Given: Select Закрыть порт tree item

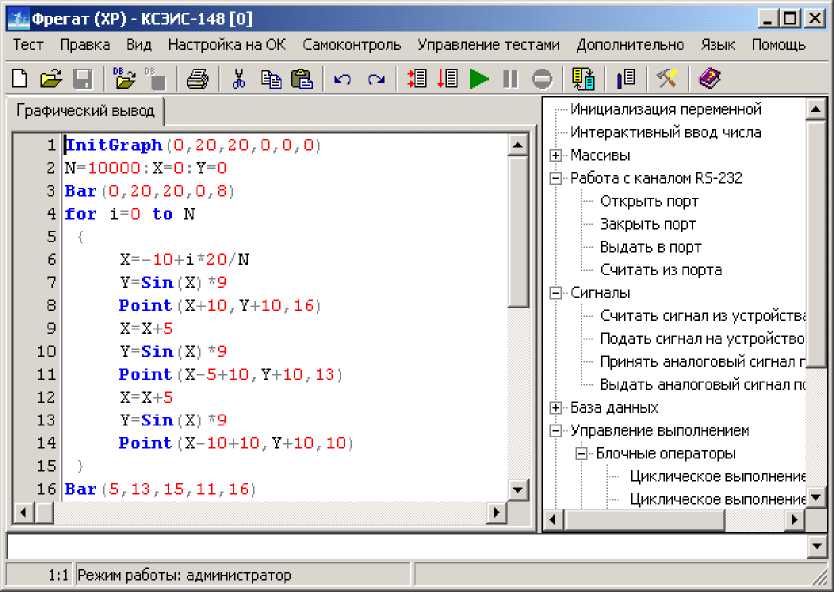Looking at the screenshot, I should point(648,224).
